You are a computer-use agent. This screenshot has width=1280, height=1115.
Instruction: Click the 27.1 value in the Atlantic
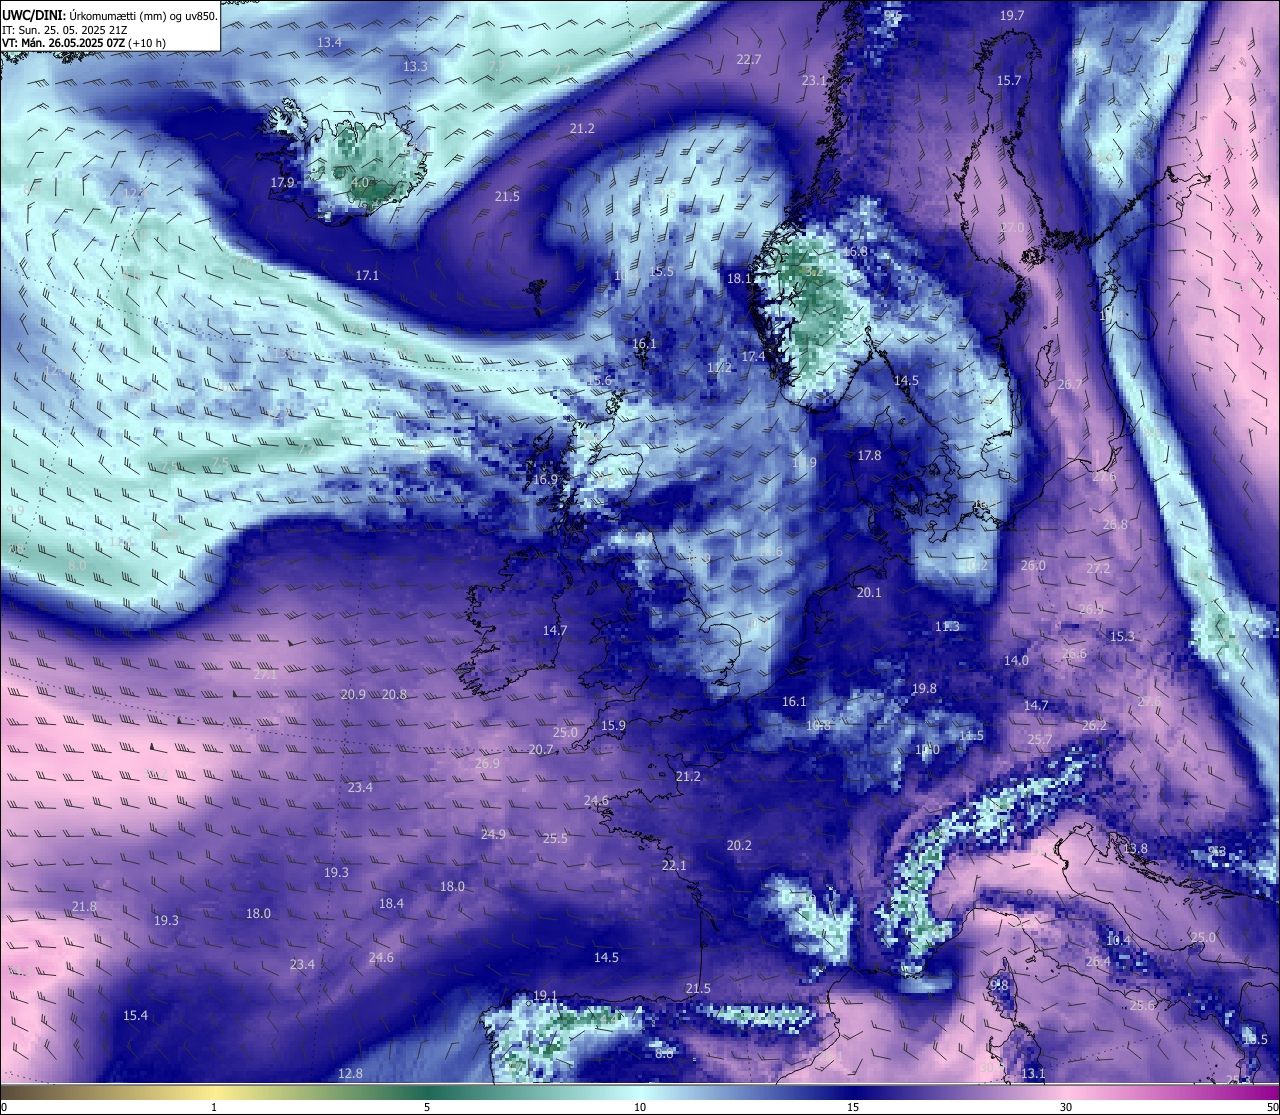pos(265,675)
